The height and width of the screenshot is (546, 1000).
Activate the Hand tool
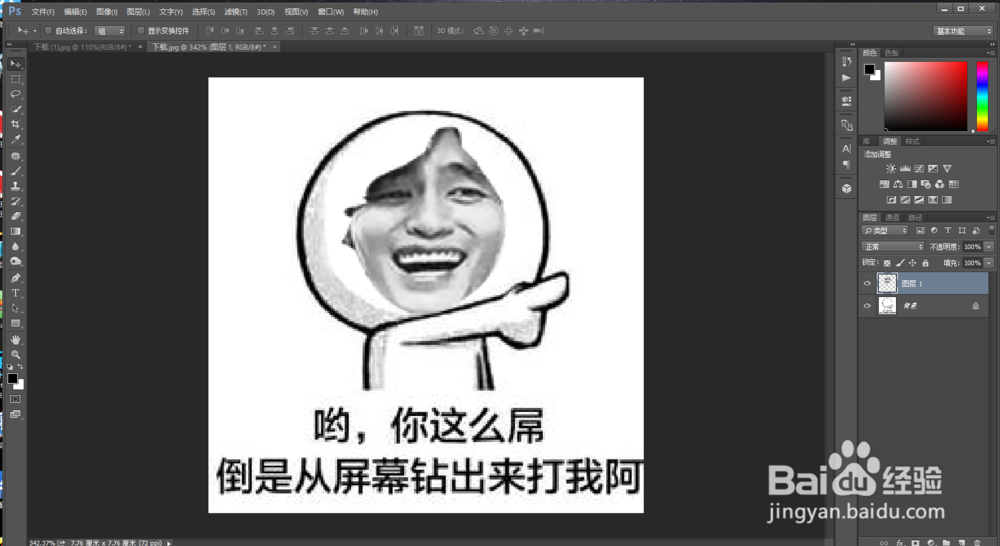[x=16, y=339]
